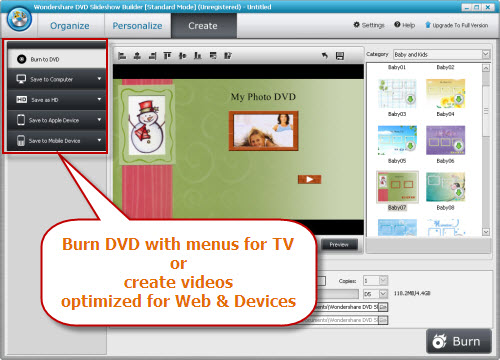The height and width of the screenshot is (360, 500).
Task: Click download arrow on Baby03 template
Action: click(x=410, y=99)
